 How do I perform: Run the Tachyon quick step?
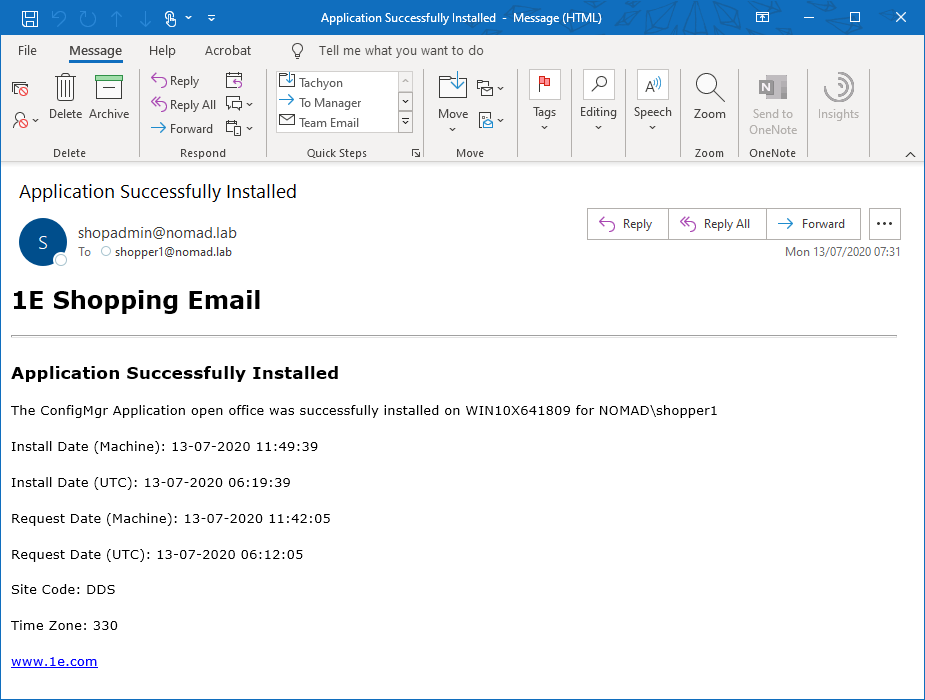click(x=320, y=83)
